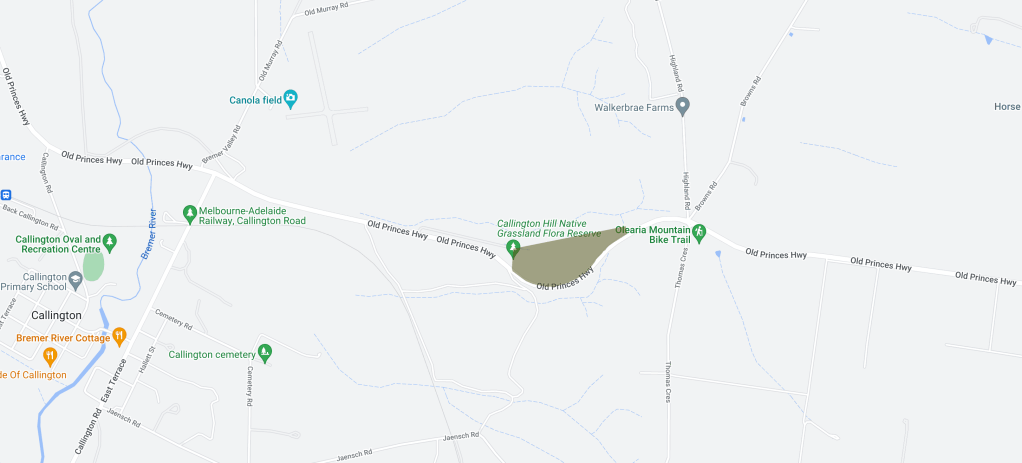Select the Melbourne-Adelaide Railway park pin
The image size is (1022, 463).
[190, 214]
